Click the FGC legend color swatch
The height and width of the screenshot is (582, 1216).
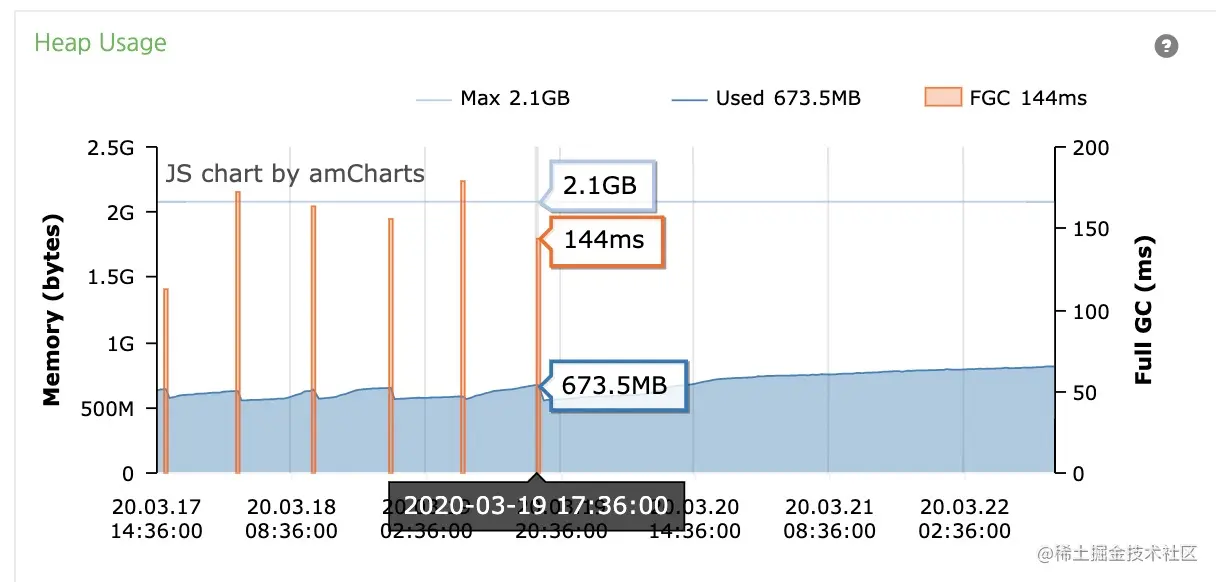click(x=942, y=98)
